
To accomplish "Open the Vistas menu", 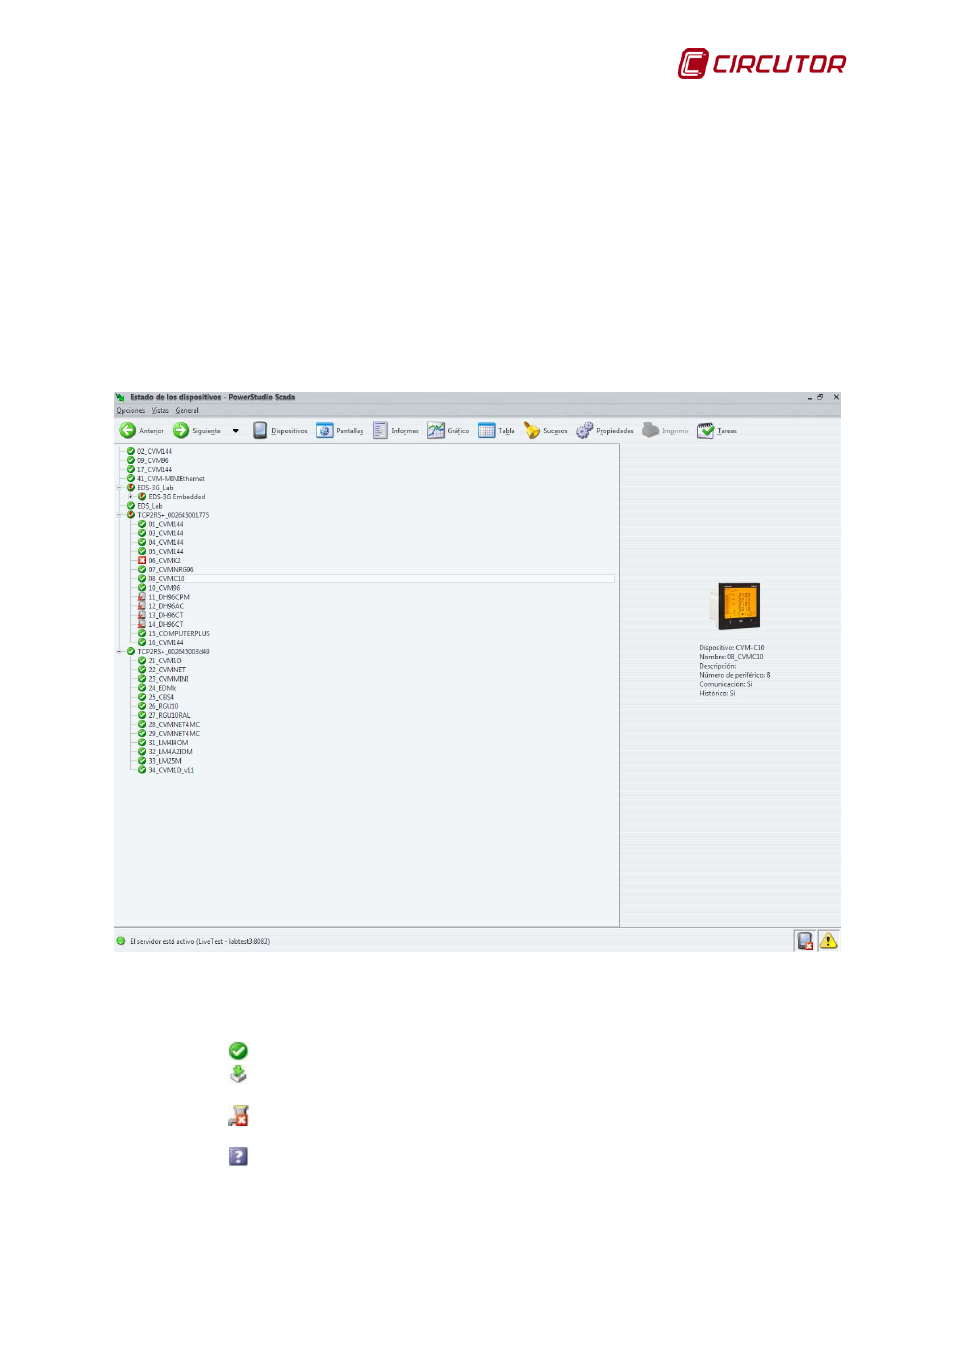I will 160,411.
